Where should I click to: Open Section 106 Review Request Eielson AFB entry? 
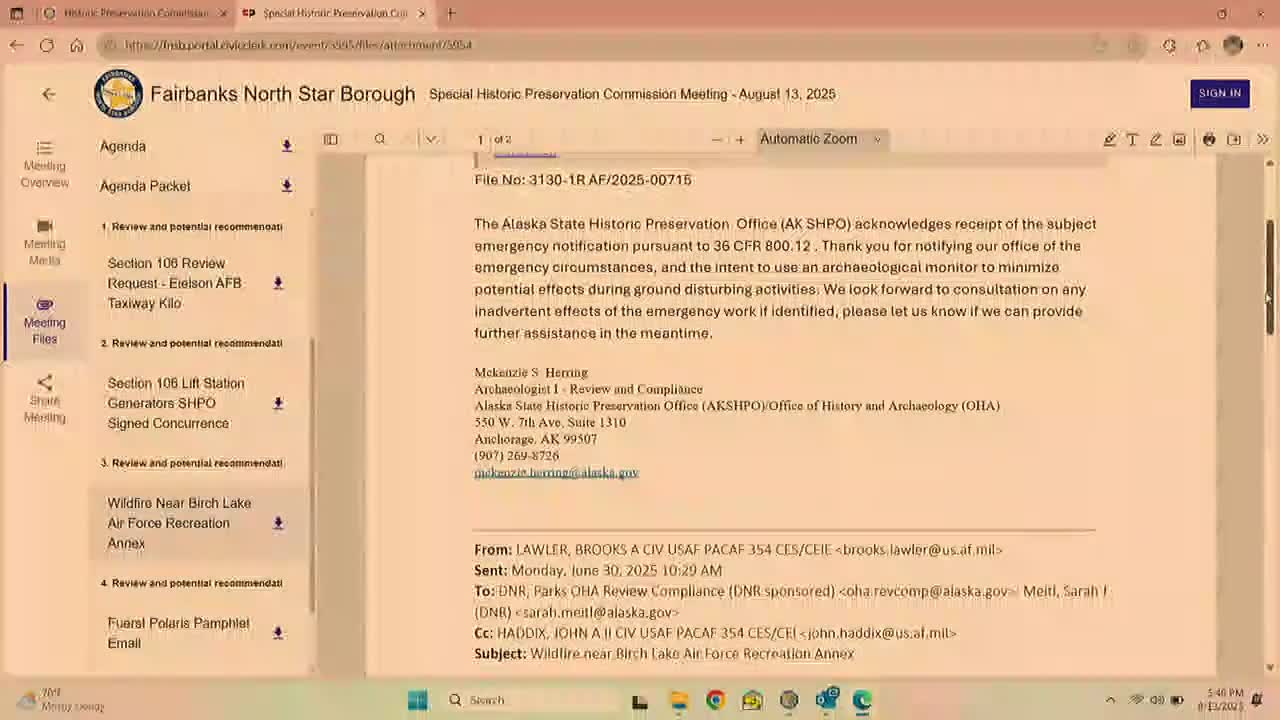coord(175,283)
